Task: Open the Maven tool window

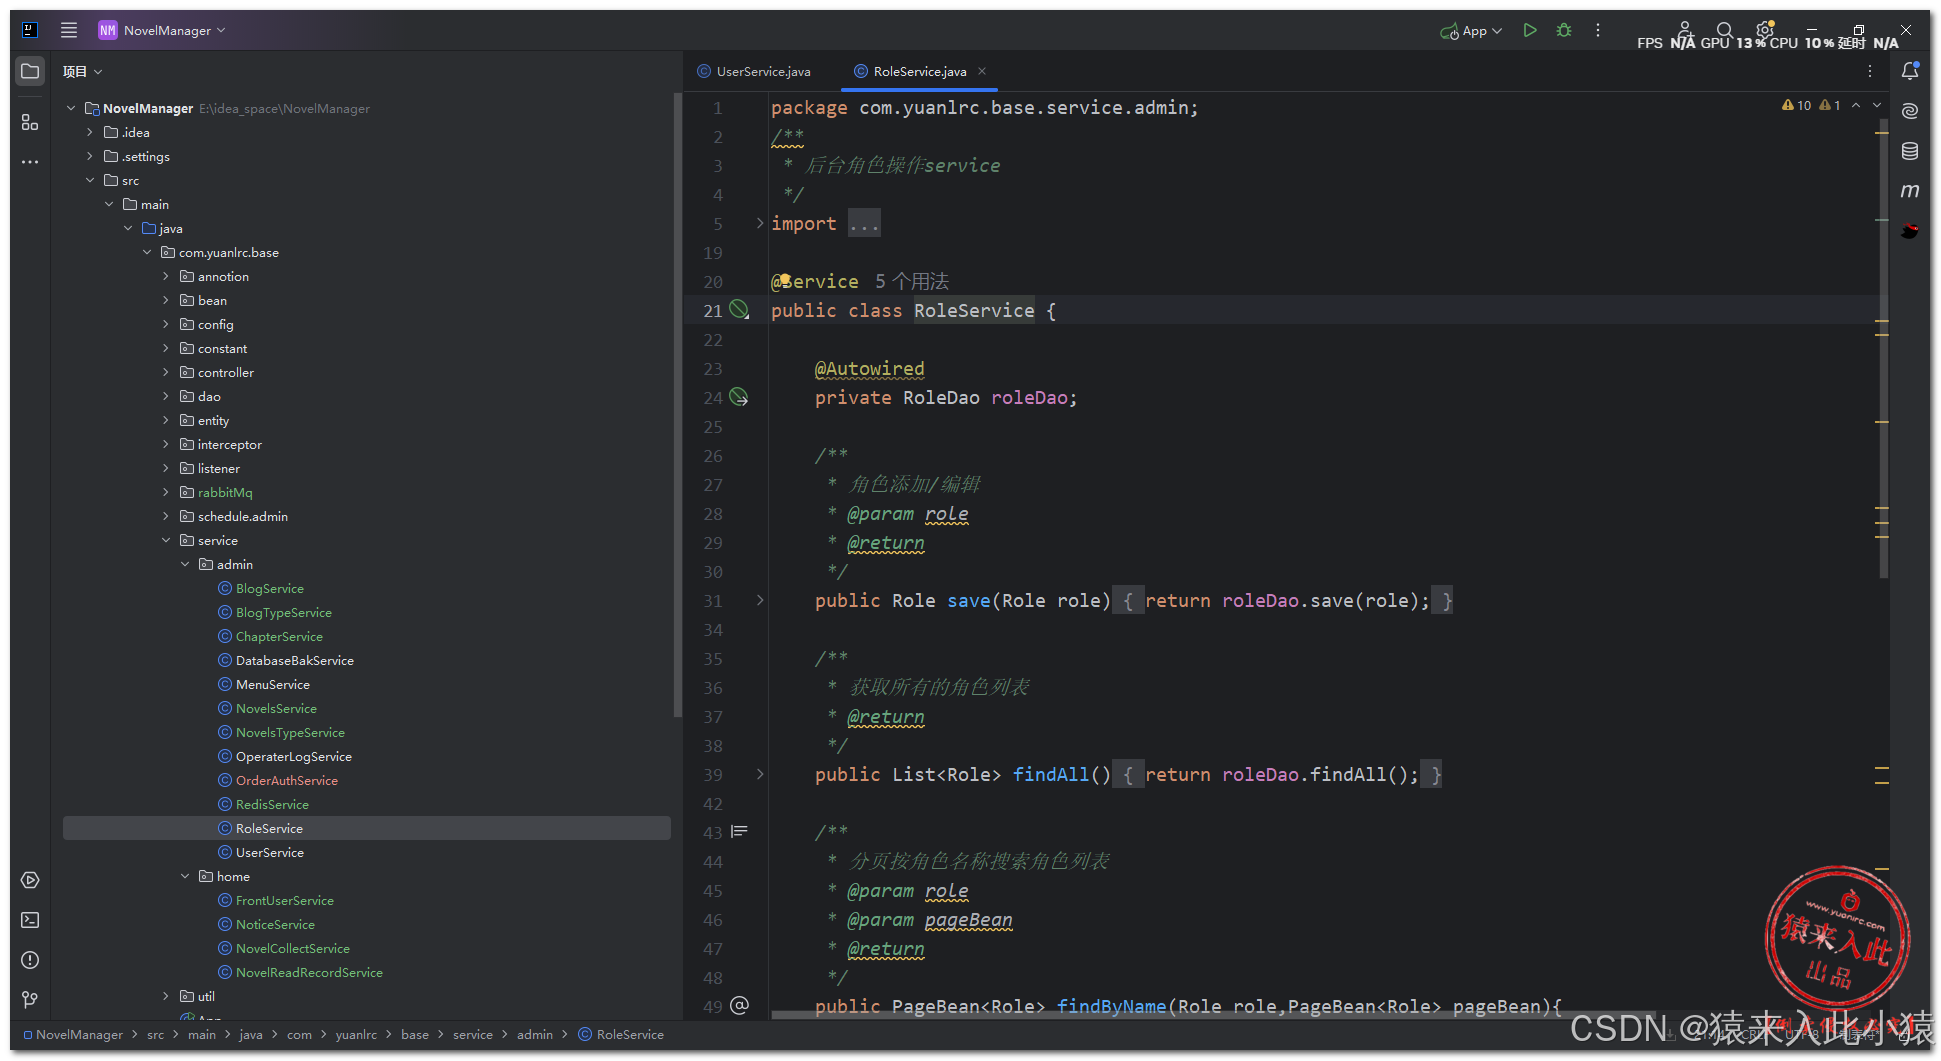Action: [x=1910, y=190]
